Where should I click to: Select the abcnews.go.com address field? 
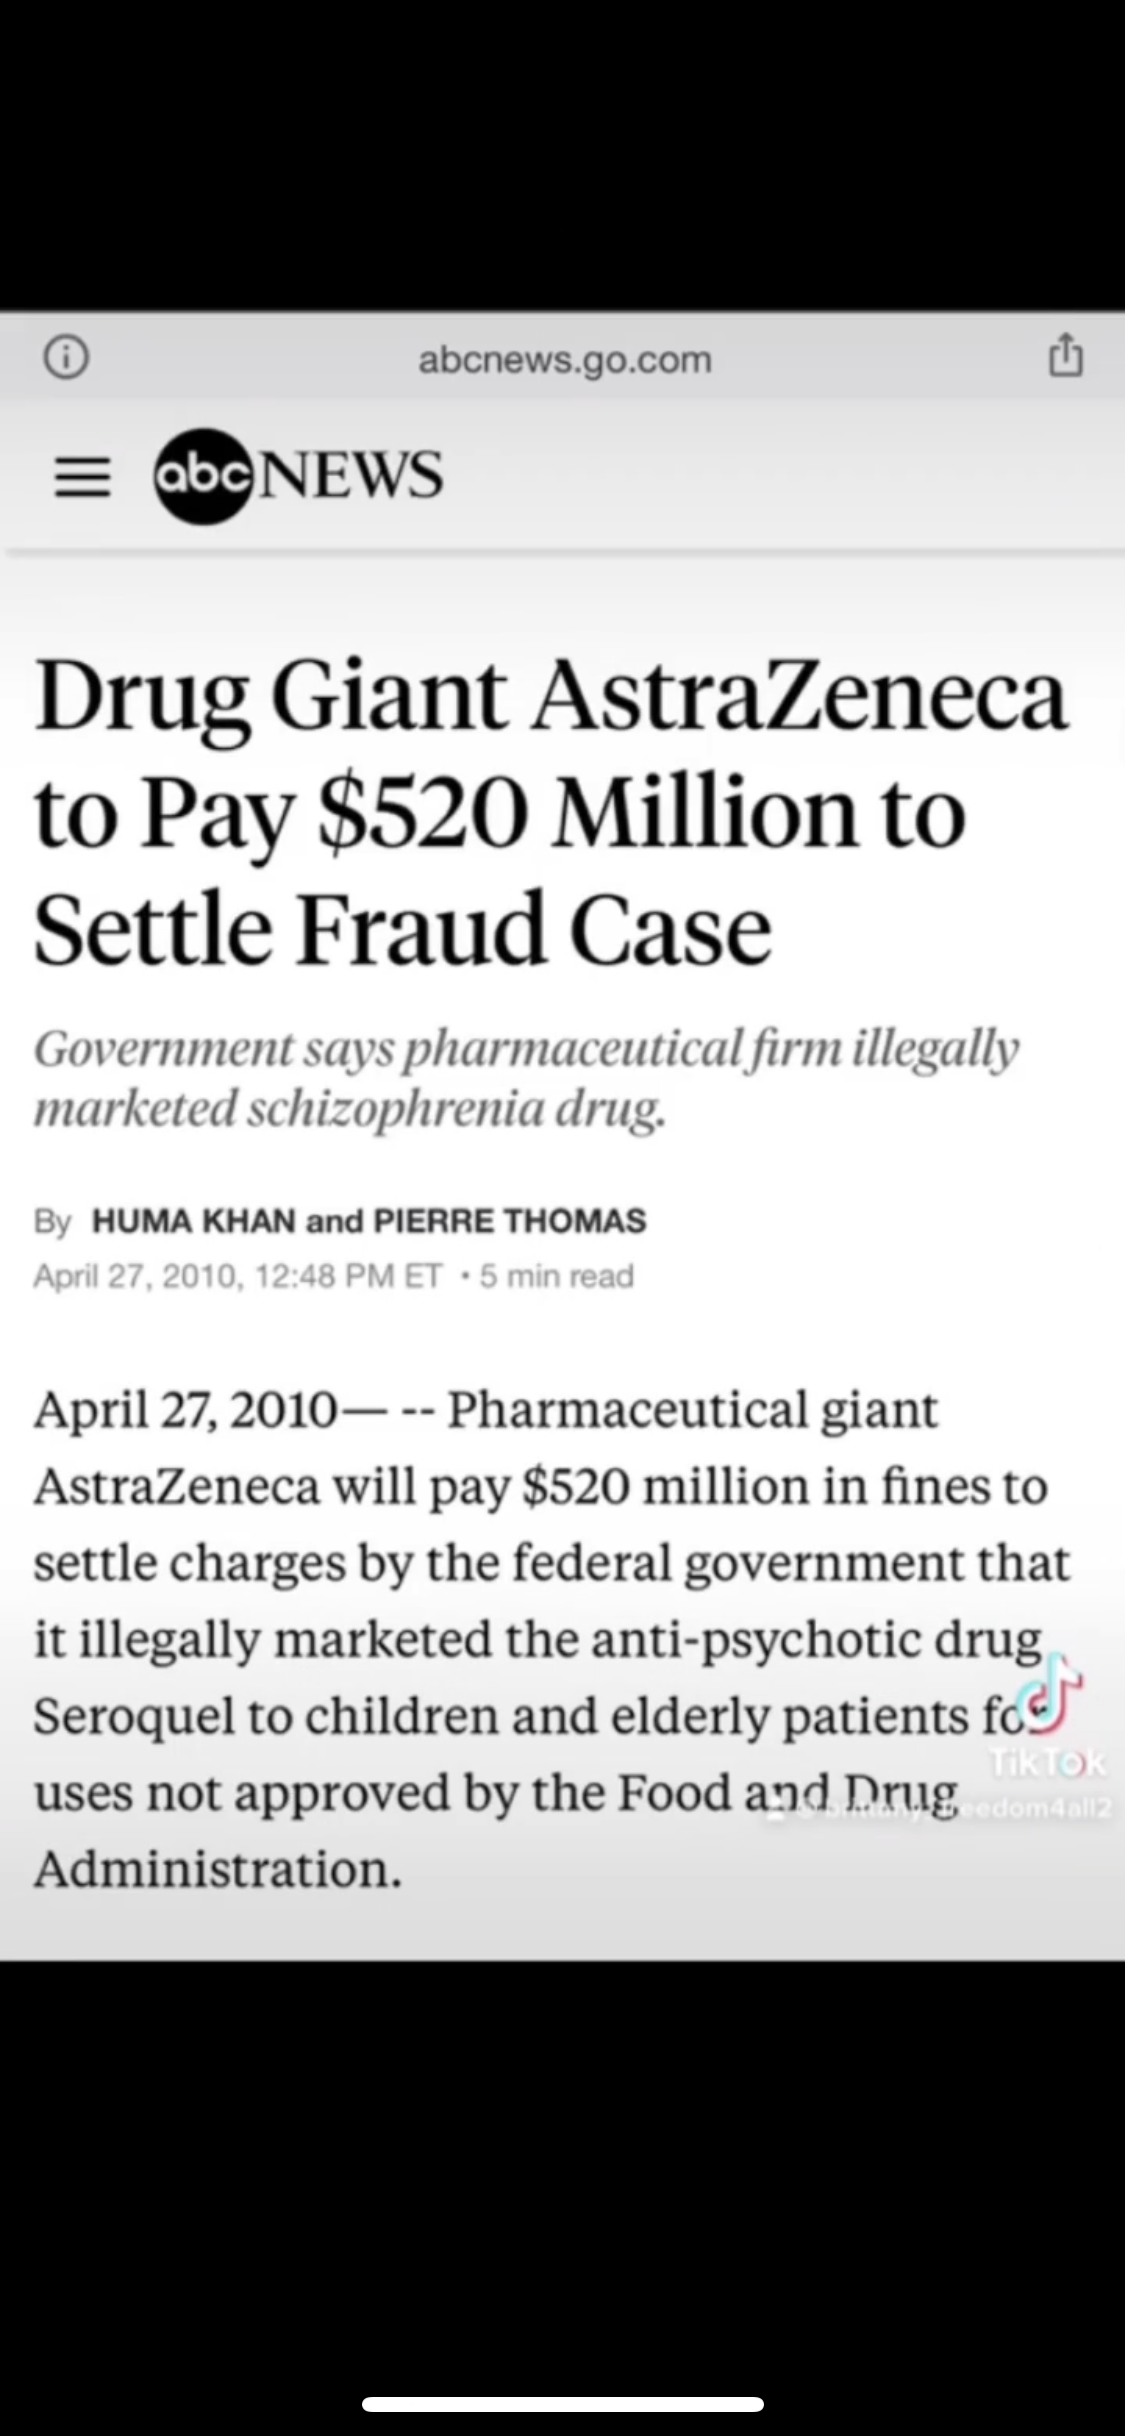click(564, 360)
